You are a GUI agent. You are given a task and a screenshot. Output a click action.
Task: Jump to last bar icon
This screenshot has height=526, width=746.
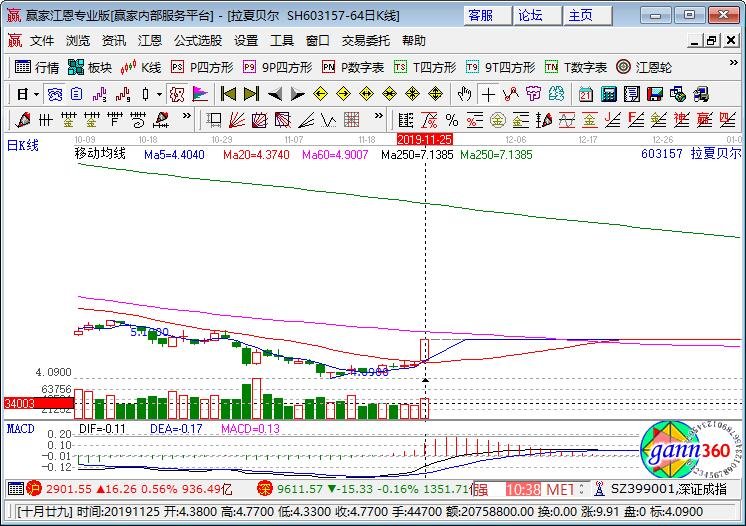(x=251, y=94)
